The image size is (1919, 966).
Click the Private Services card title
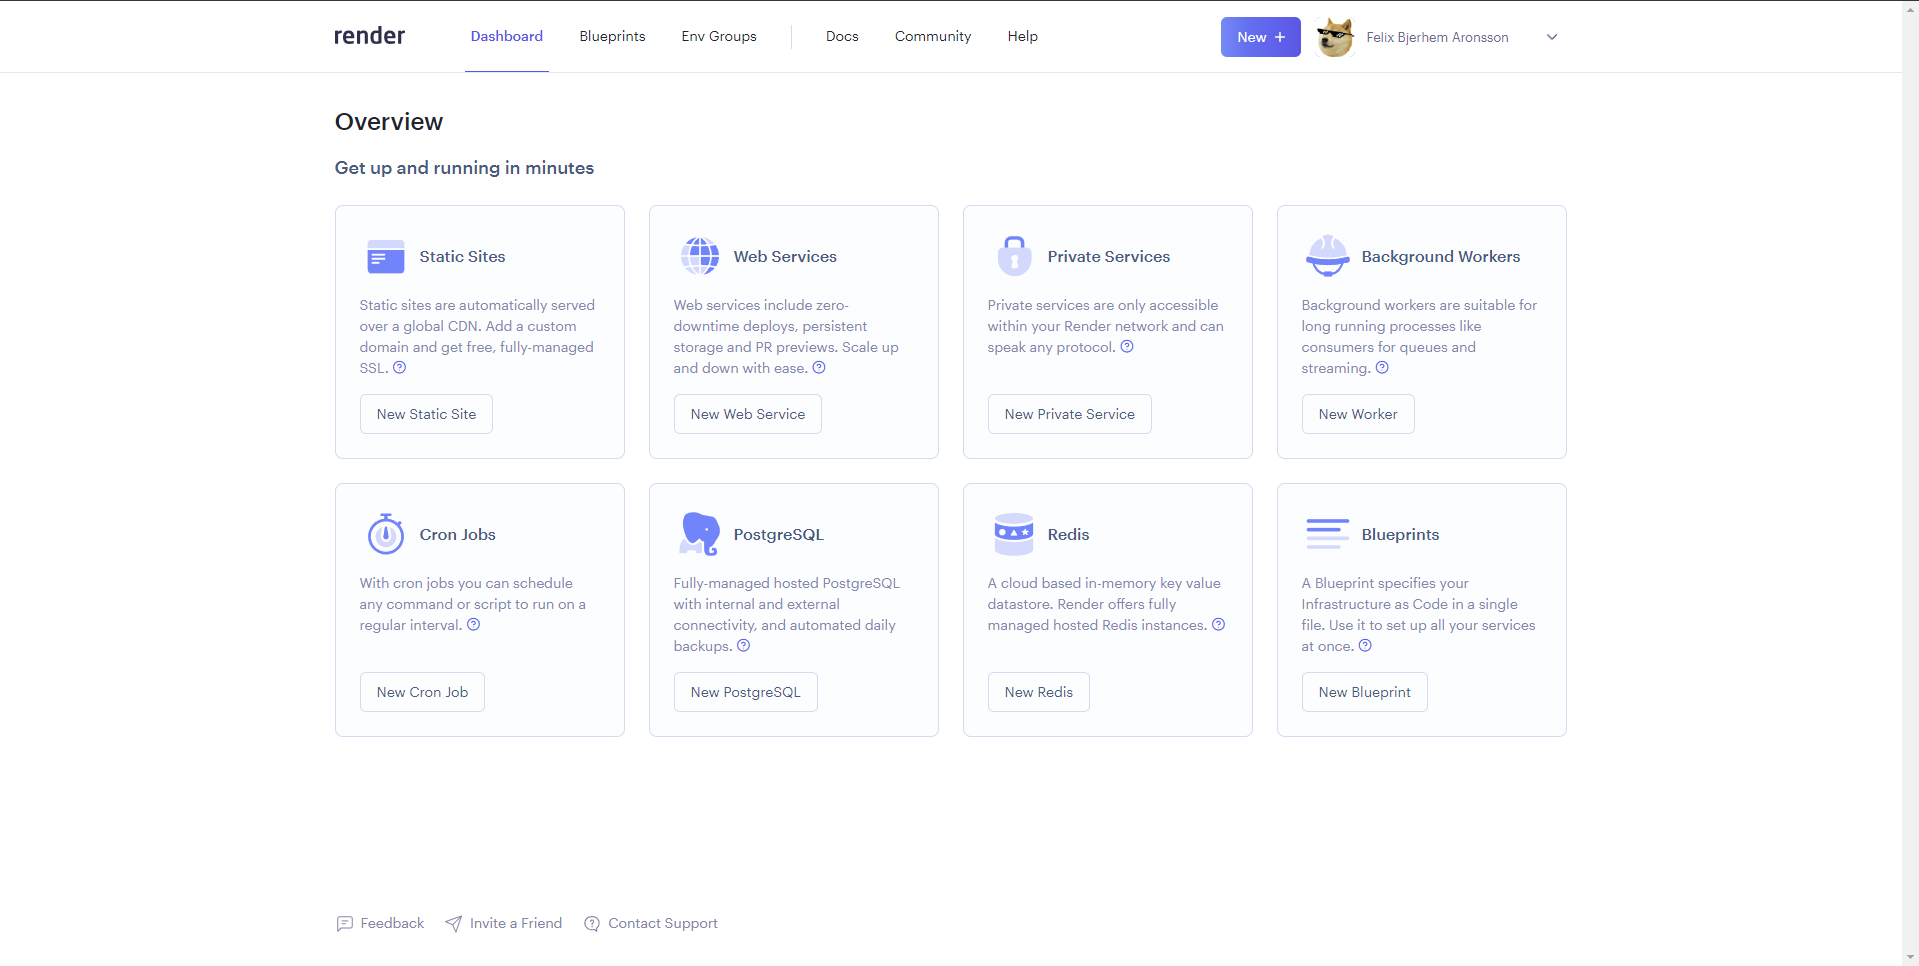(x=1108, y=257)
